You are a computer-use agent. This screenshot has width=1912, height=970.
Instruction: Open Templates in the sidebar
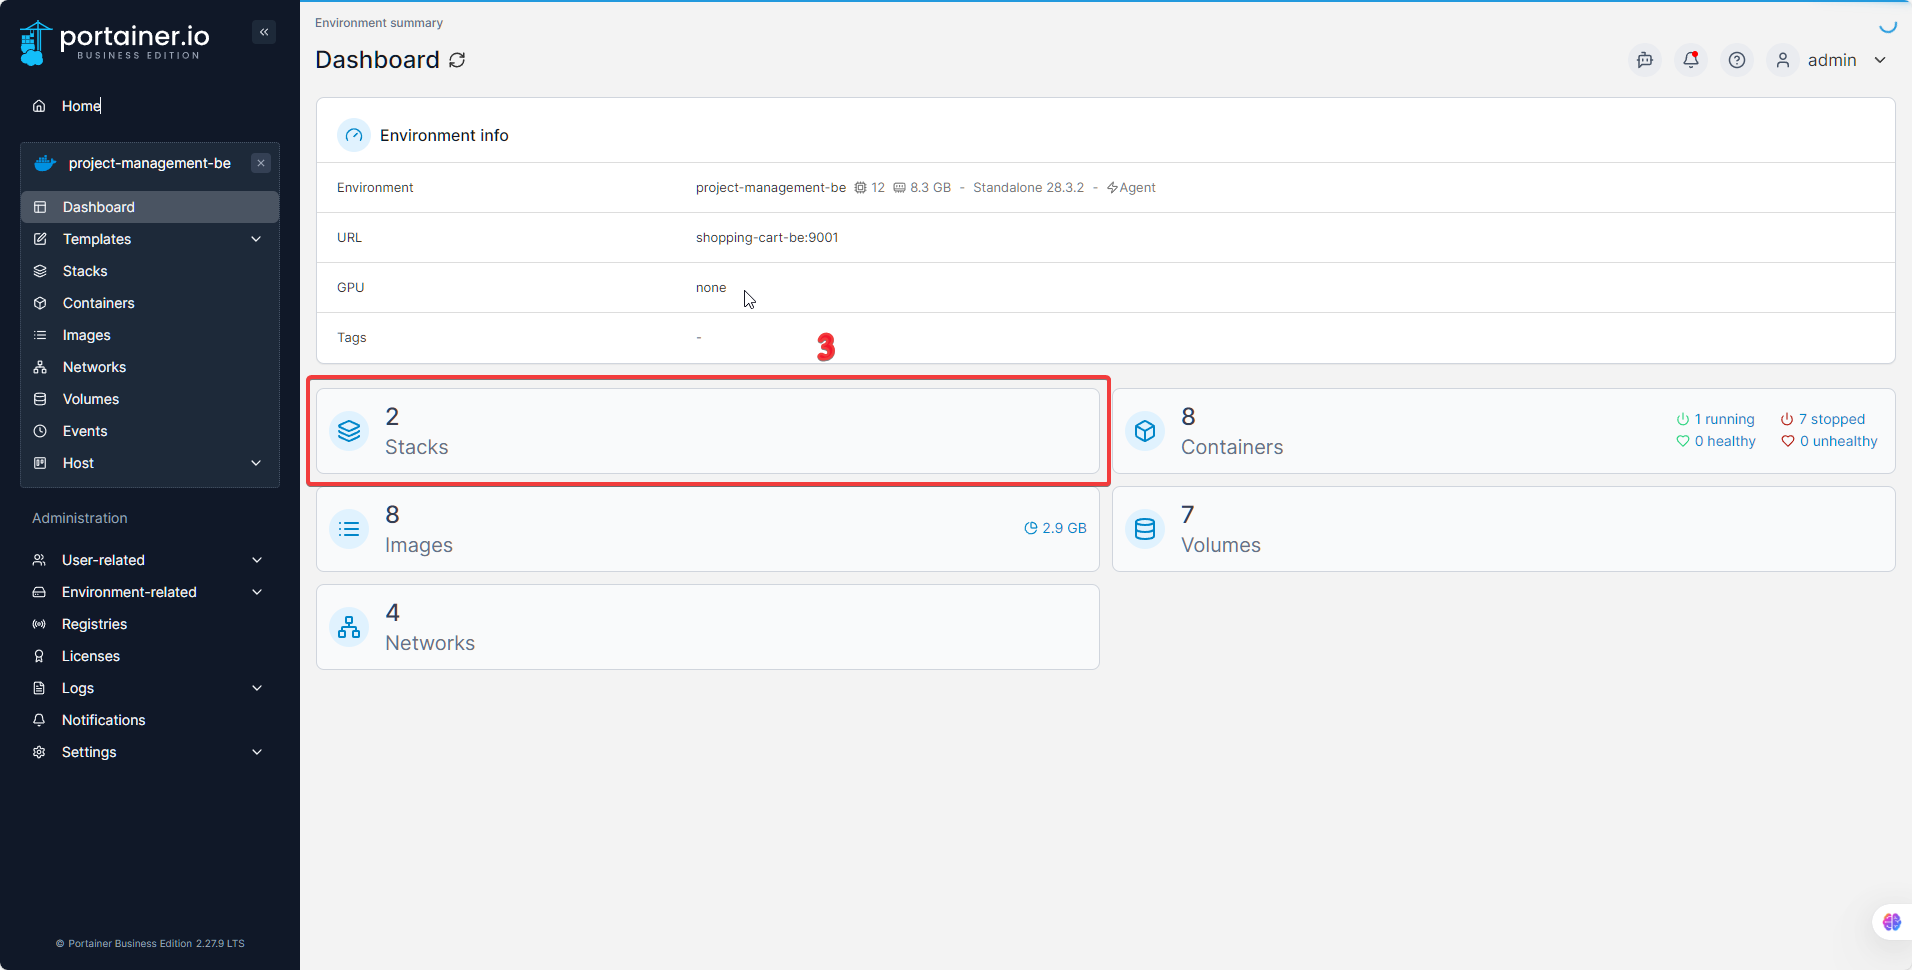150,239
